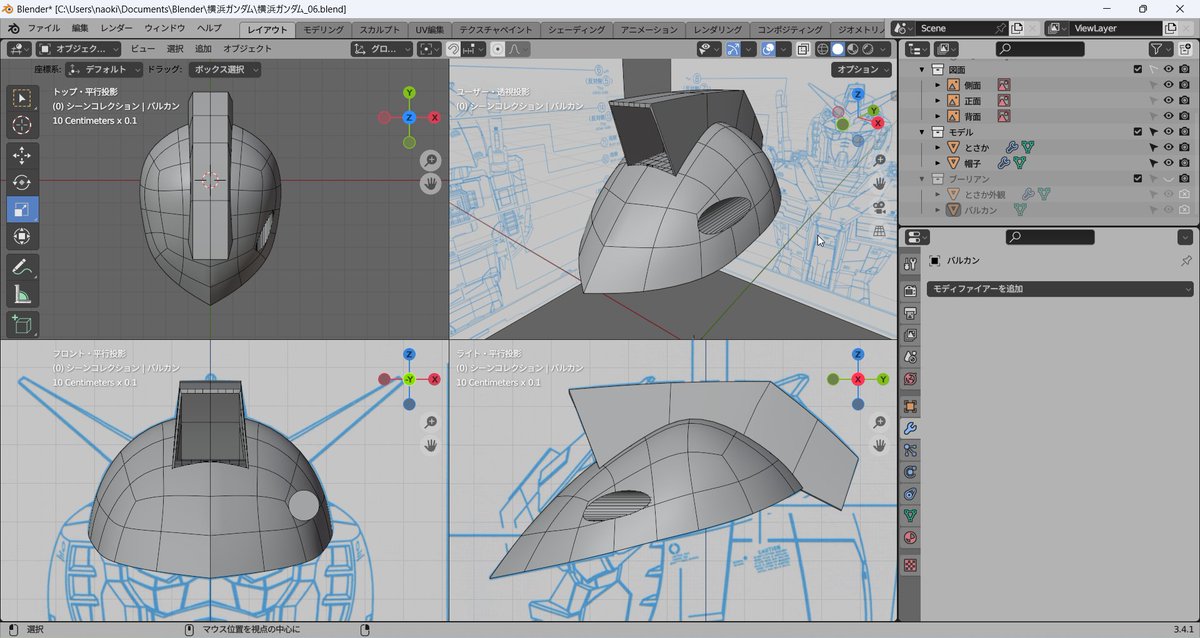Screen dimensions: 1200x638
Task: Open the object mode dropdown
Action: pyautogui.click(x=79, y=48)
